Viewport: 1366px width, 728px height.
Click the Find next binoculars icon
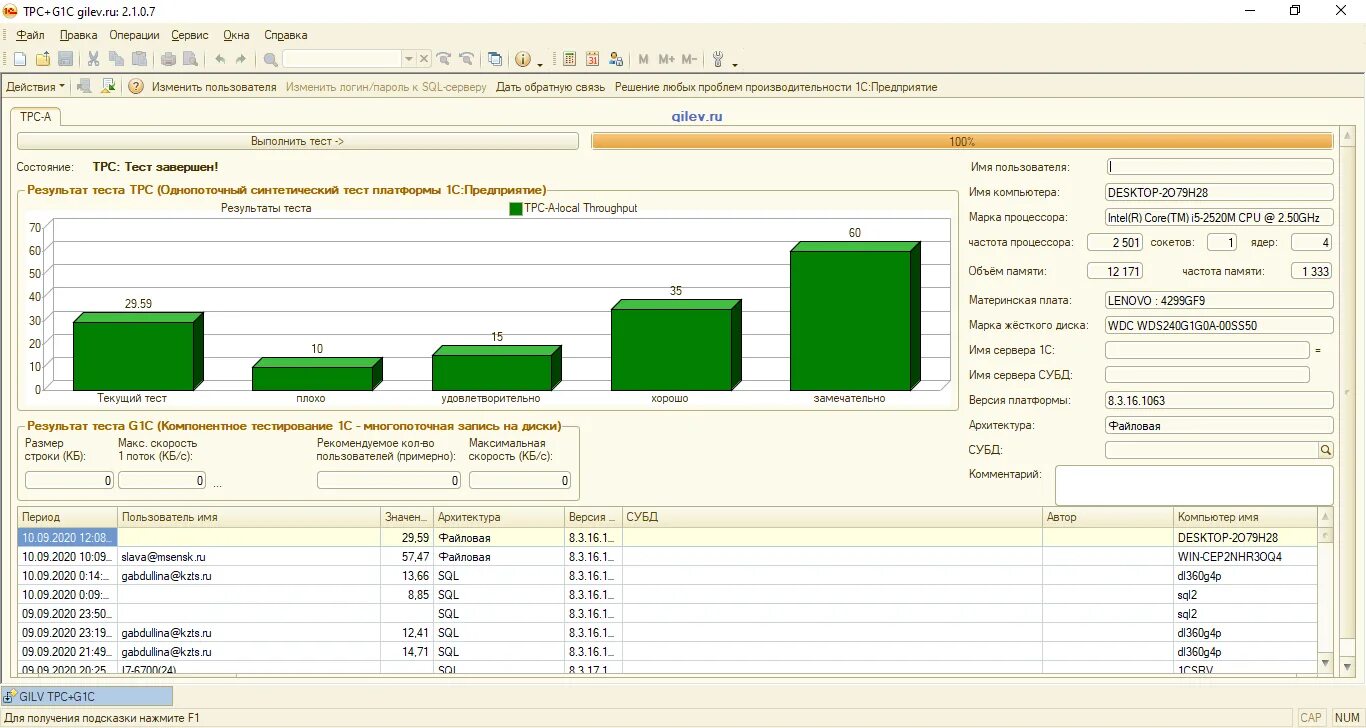(444, 59)
